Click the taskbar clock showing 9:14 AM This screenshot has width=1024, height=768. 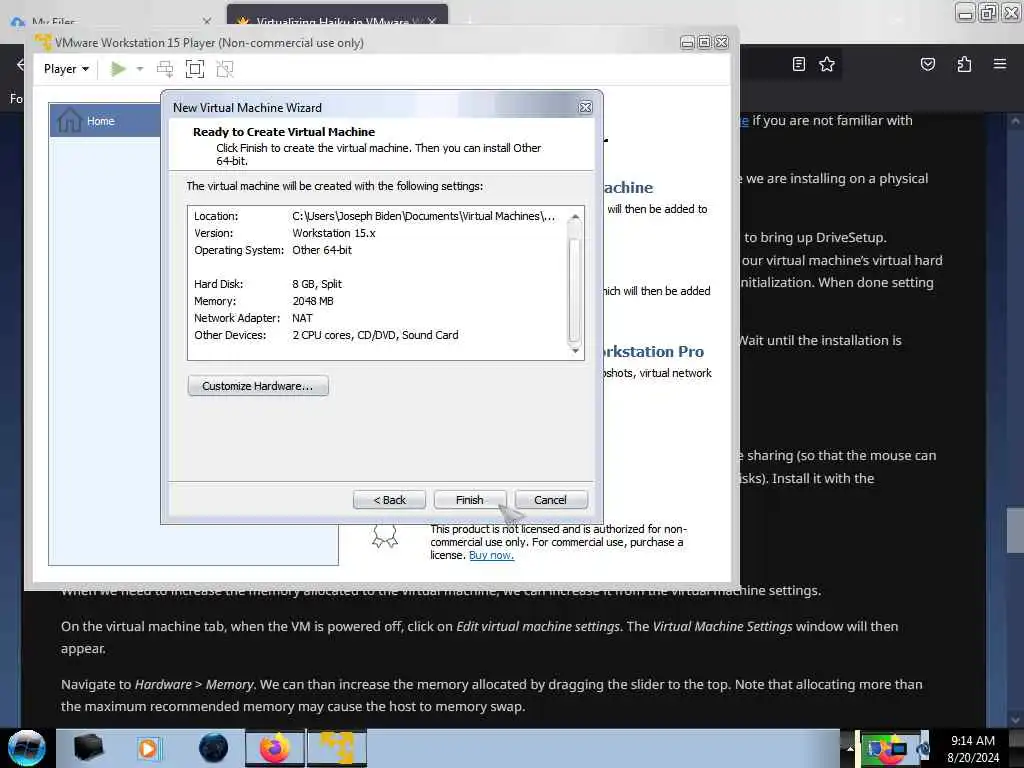click(x=973, y=748)
